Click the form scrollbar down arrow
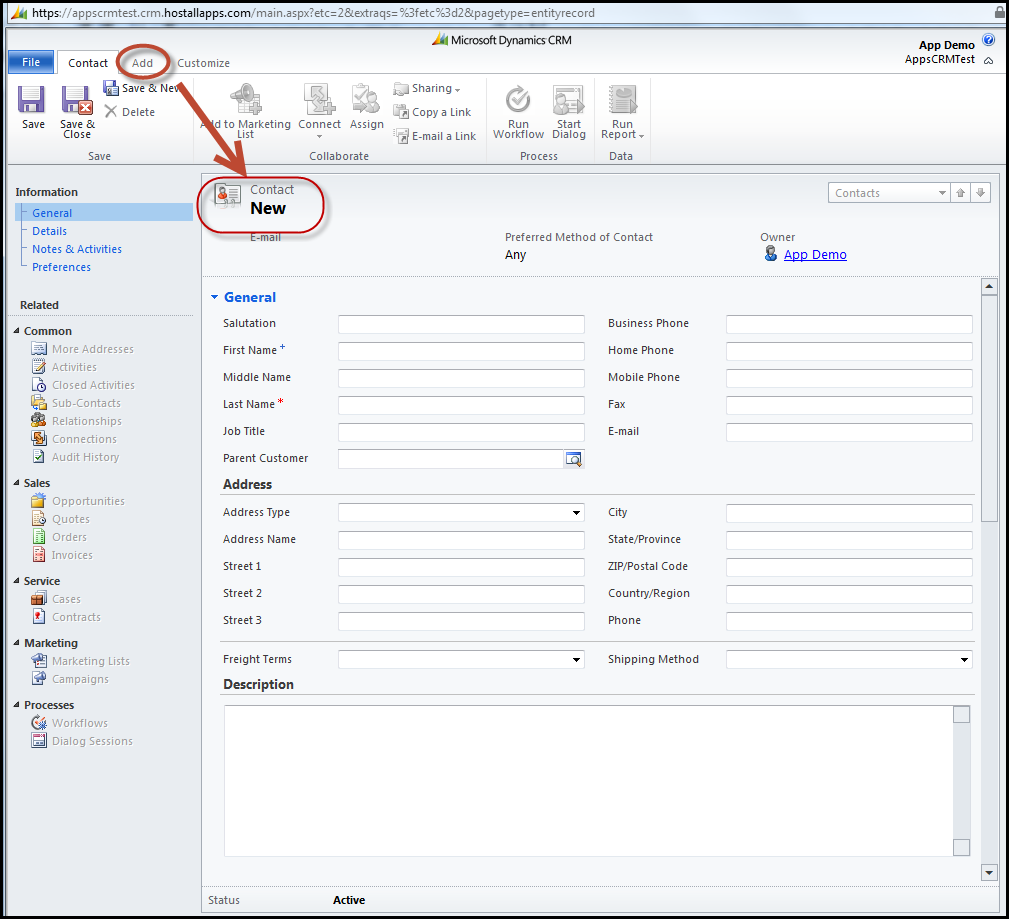The width and height of the screenshot is (1009, 919). click(989, 873)
